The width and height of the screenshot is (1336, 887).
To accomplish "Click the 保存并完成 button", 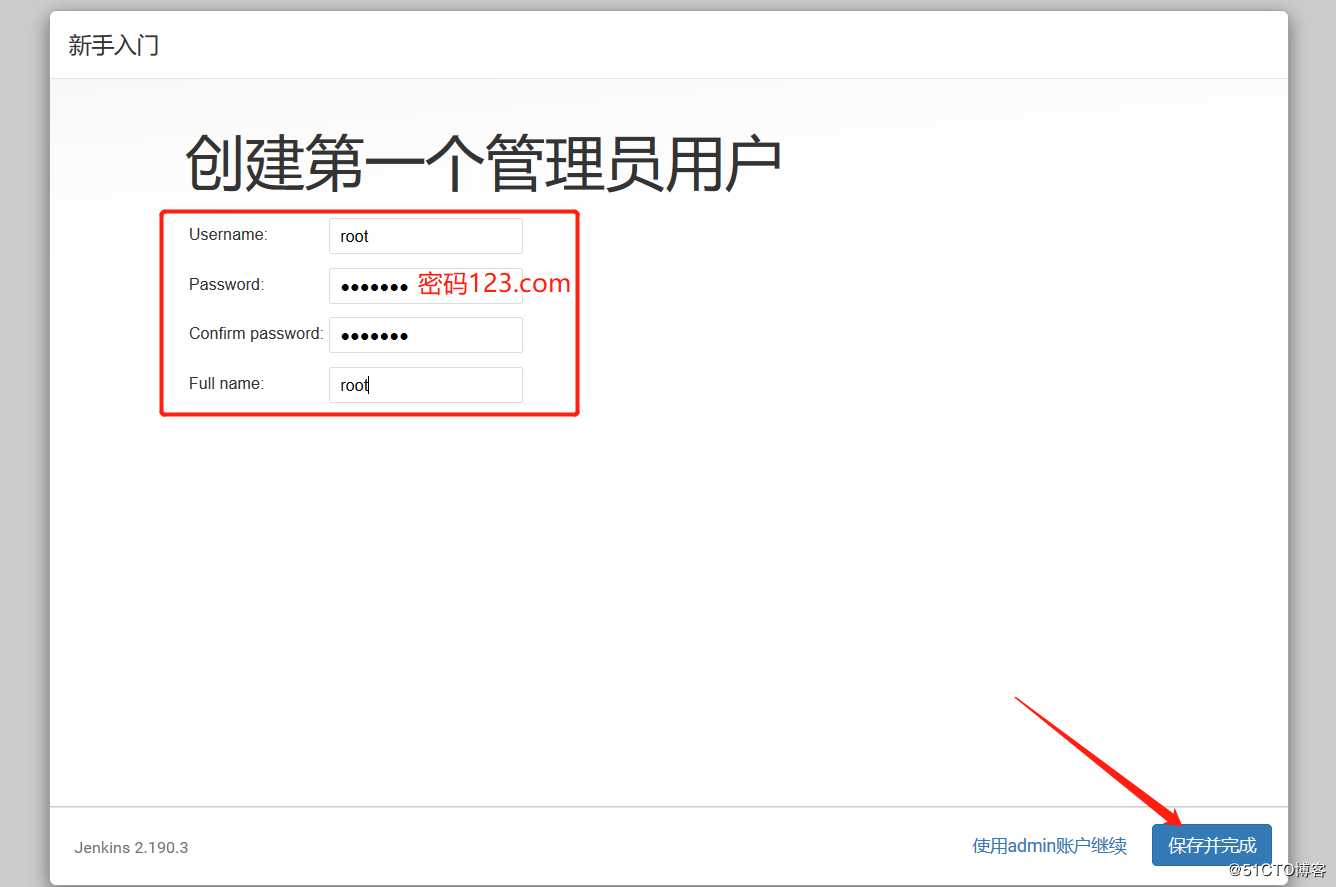I will pyautogui.click(x=1212, y=845).
